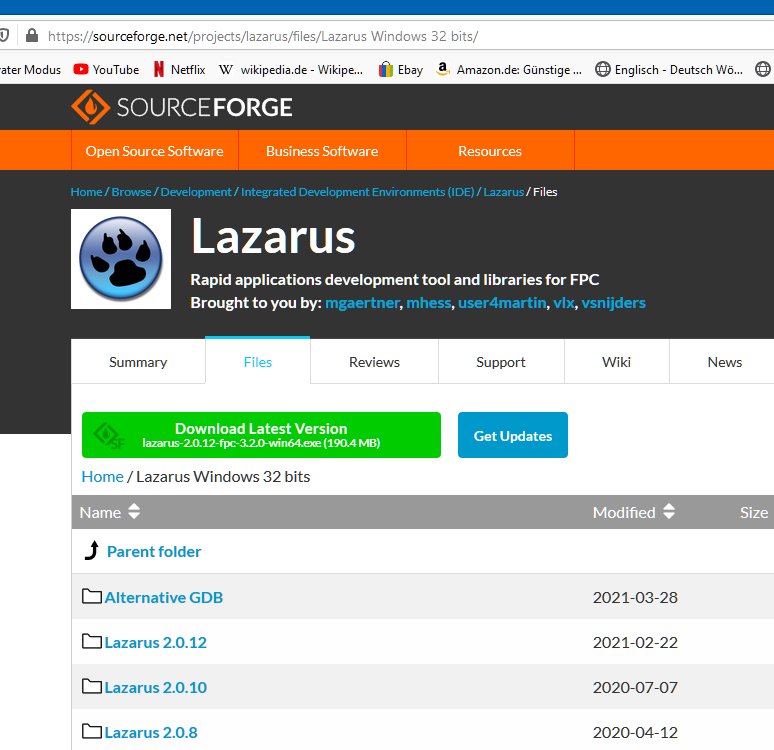This screenshot has width=774, height=750.
Task: Click the Browse breadcrumb link
Action: (x=131, y=192)
